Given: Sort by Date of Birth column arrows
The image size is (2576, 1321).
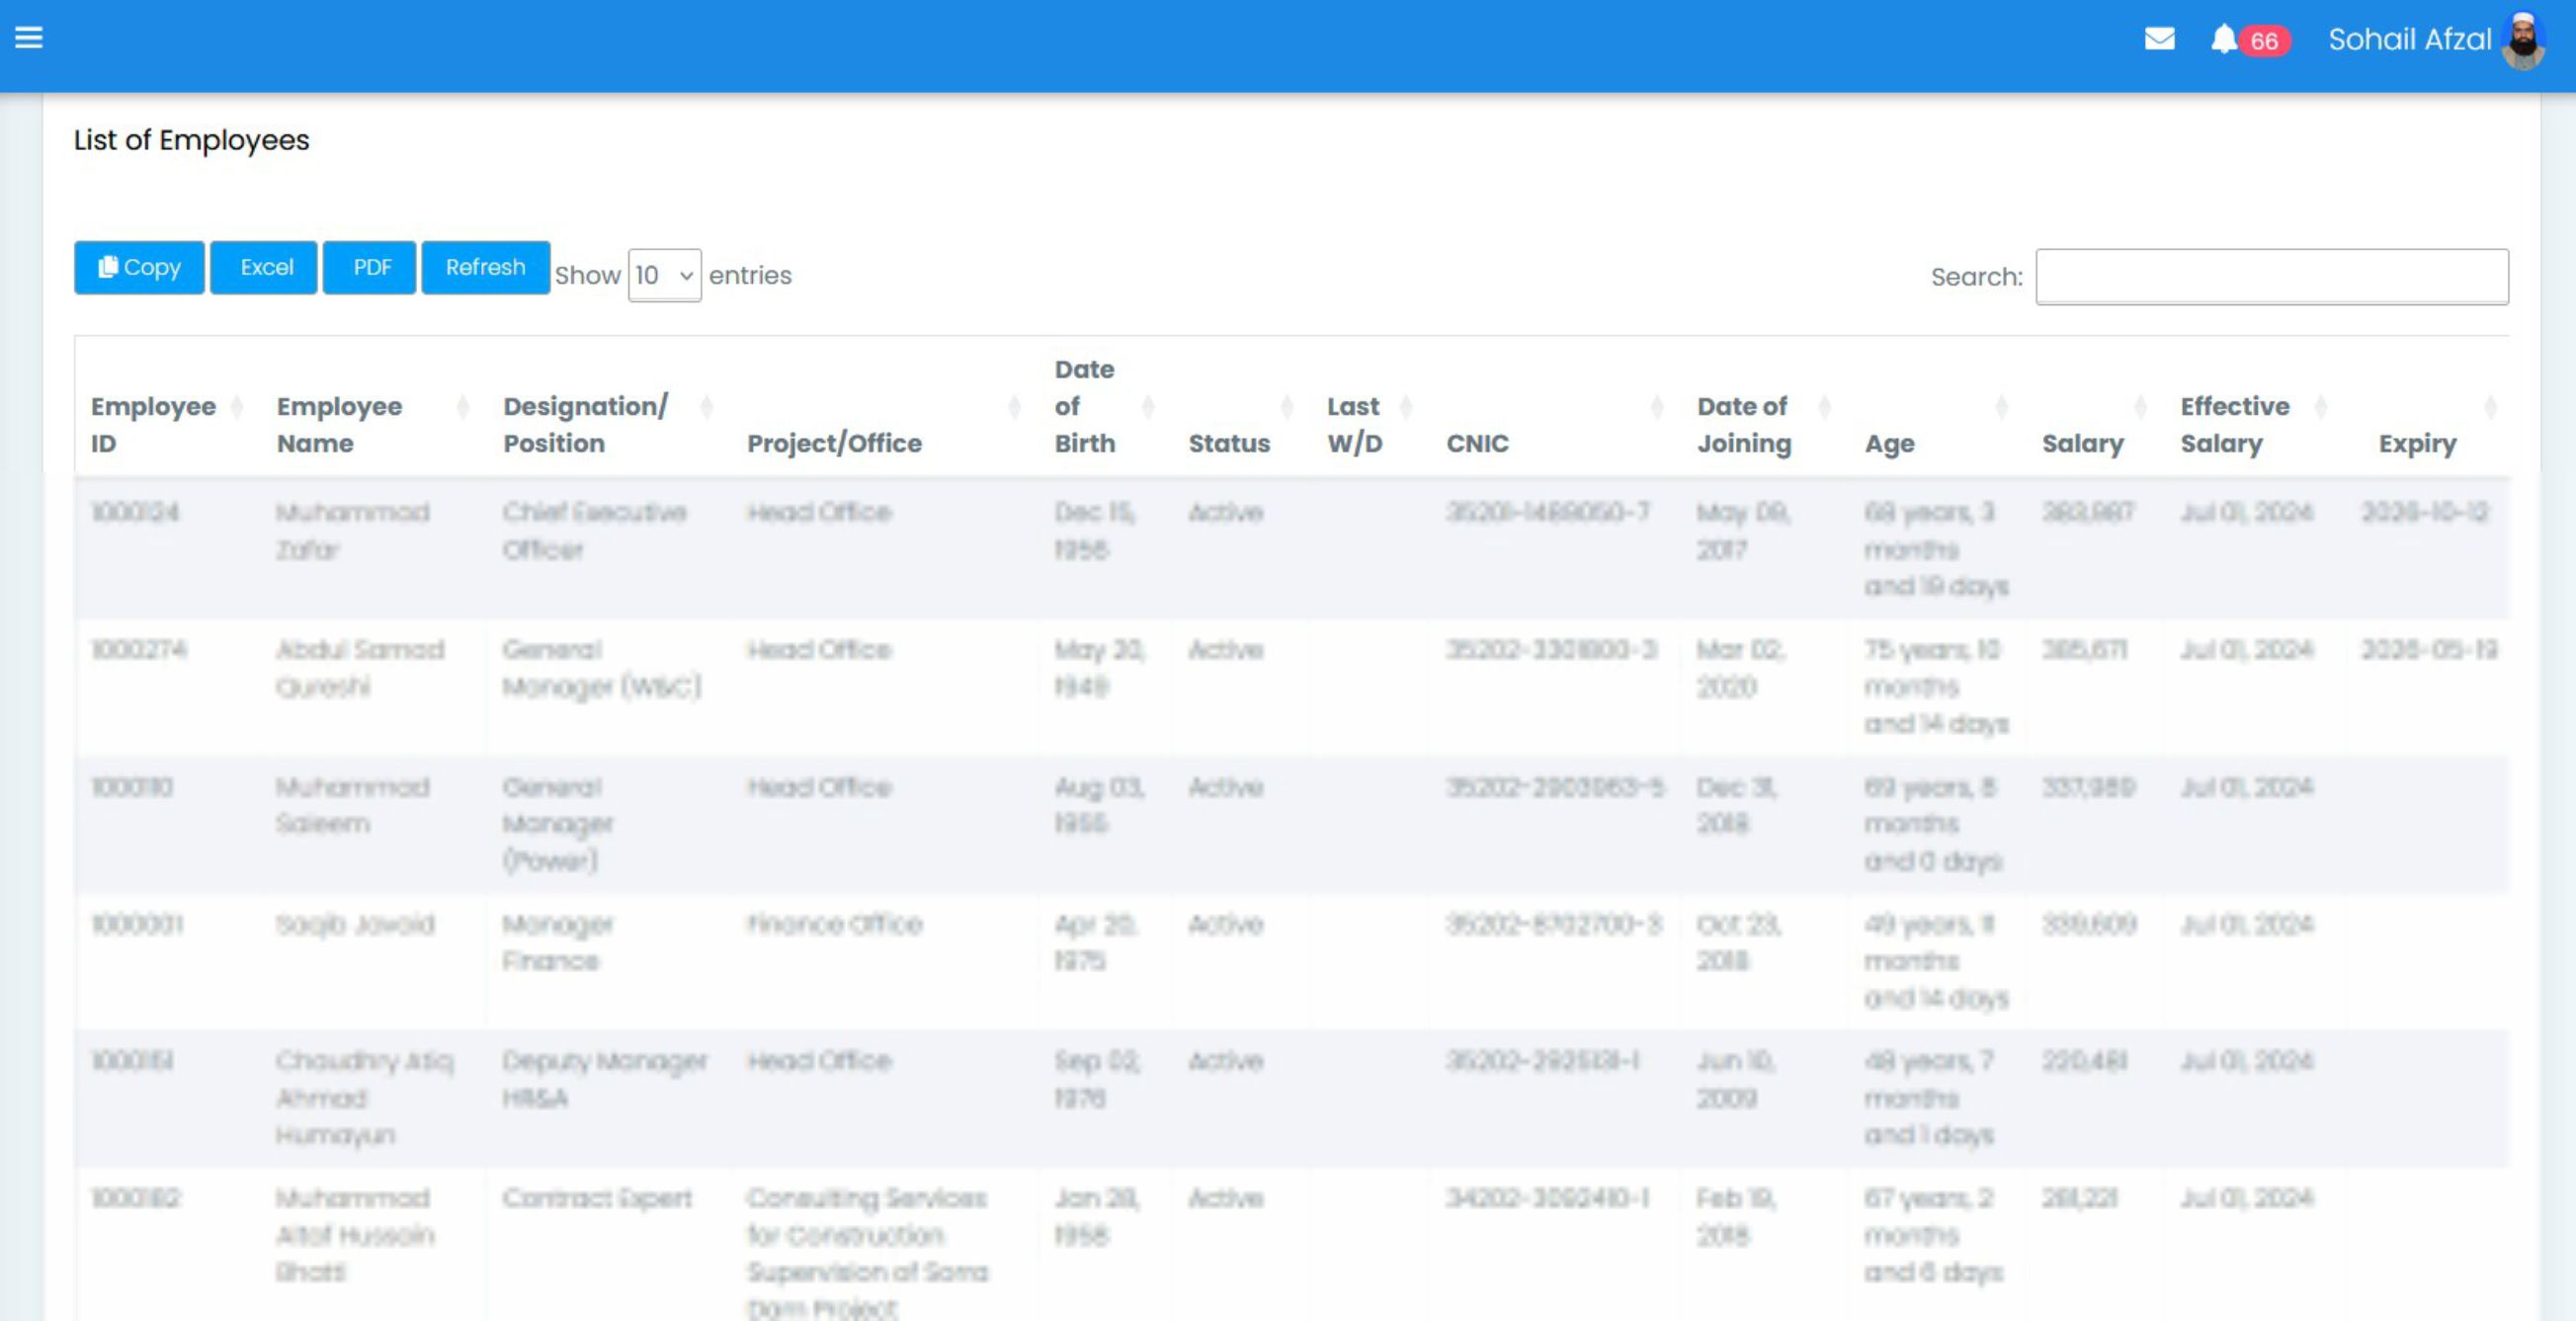Looking at the screenshot, I should [x=1147, y=407].
